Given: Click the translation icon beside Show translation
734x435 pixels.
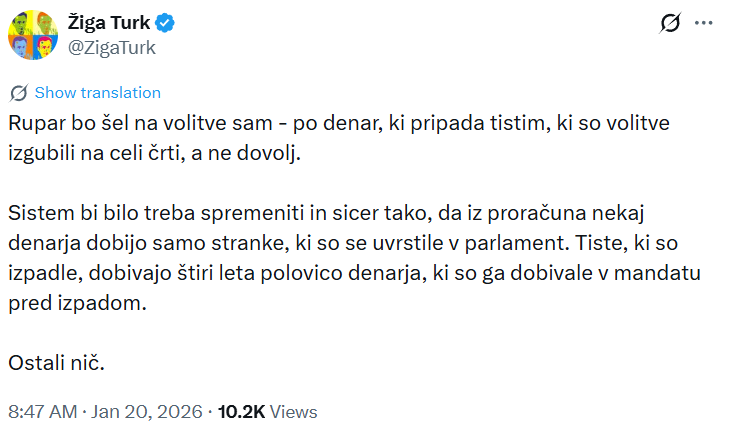Looking at the screenshot, I should (x=18, y=93).
